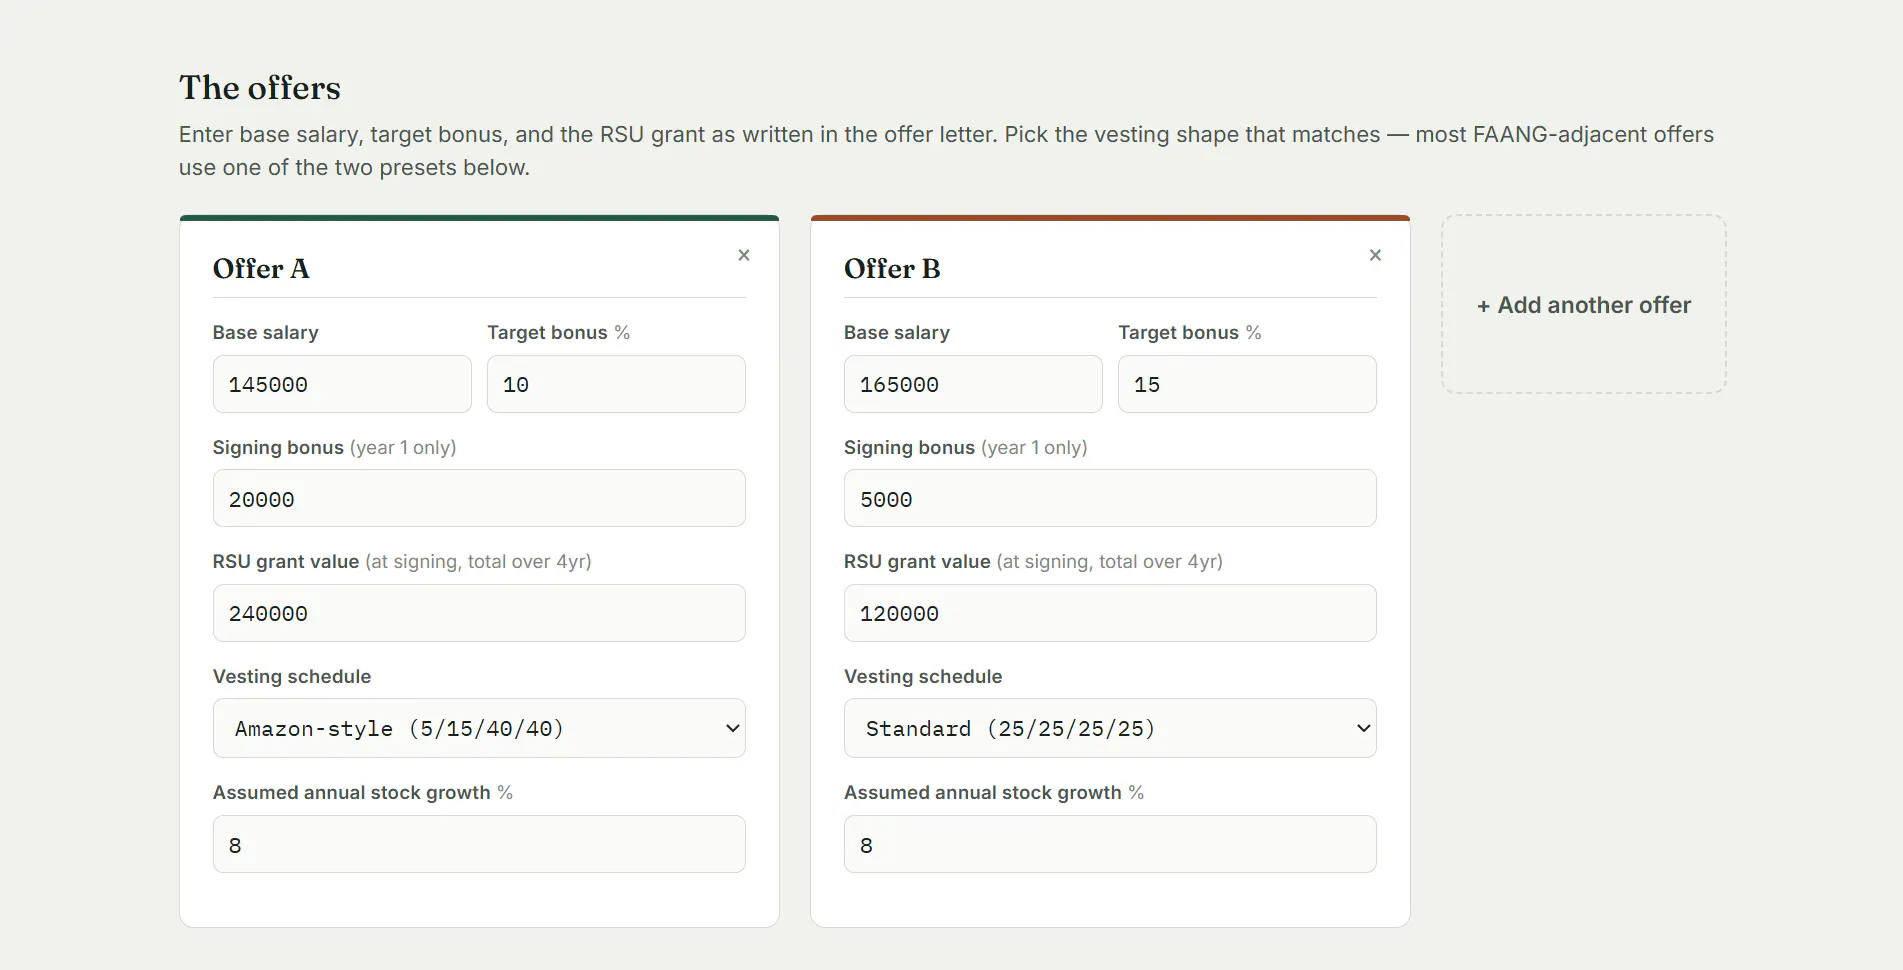Screen dimensions: 1903x970
Task: Edit Offer B signing bonus field
Action: [x=1110, y=498]
